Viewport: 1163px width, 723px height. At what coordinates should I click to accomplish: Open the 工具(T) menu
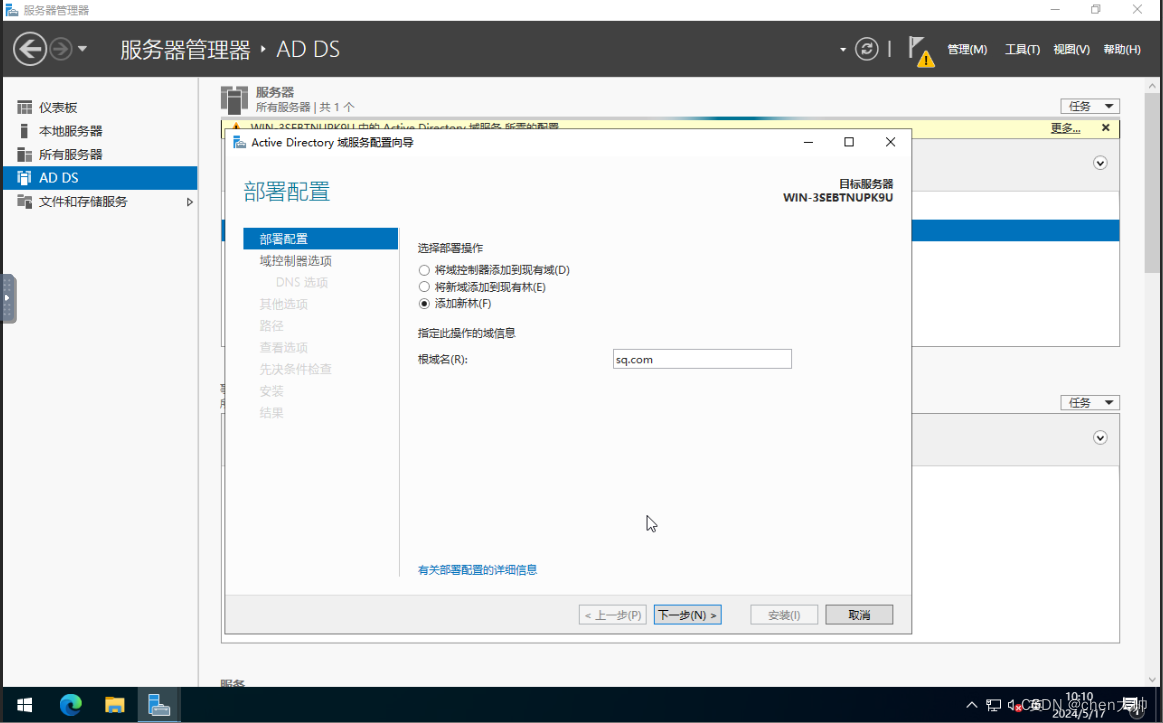[x=1021, y=49]
